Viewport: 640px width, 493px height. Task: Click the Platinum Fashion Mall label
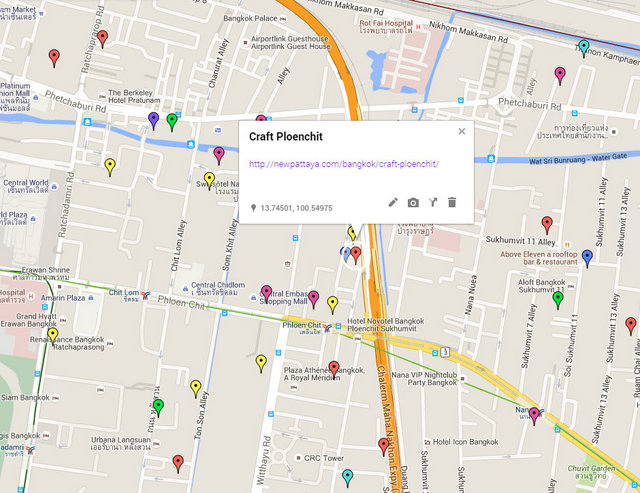click(16, 97)
